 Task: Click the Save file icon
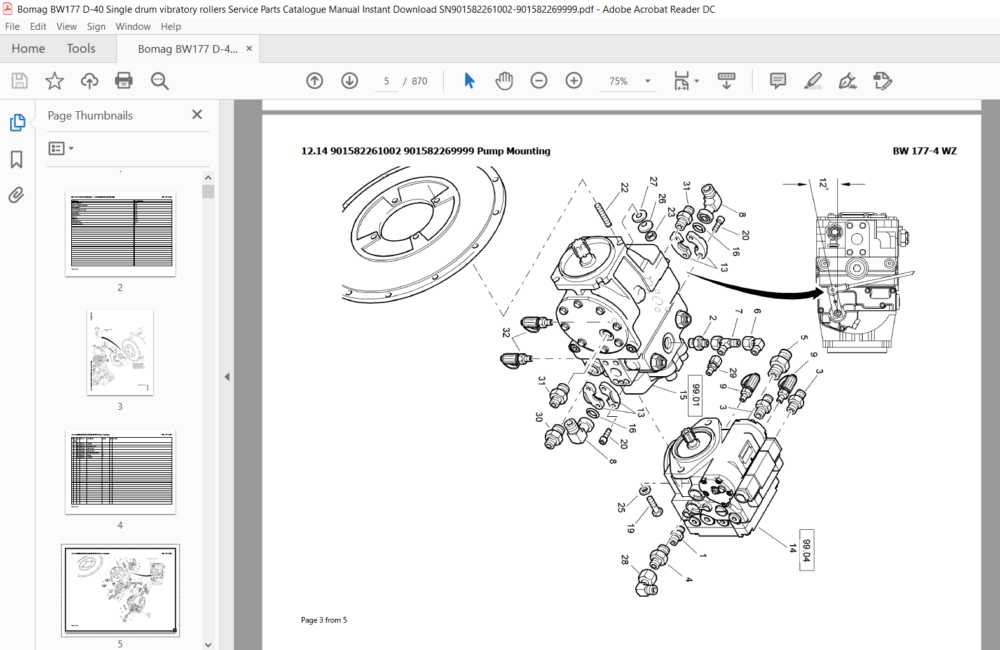pyautogui.click(x=20, y=81)
